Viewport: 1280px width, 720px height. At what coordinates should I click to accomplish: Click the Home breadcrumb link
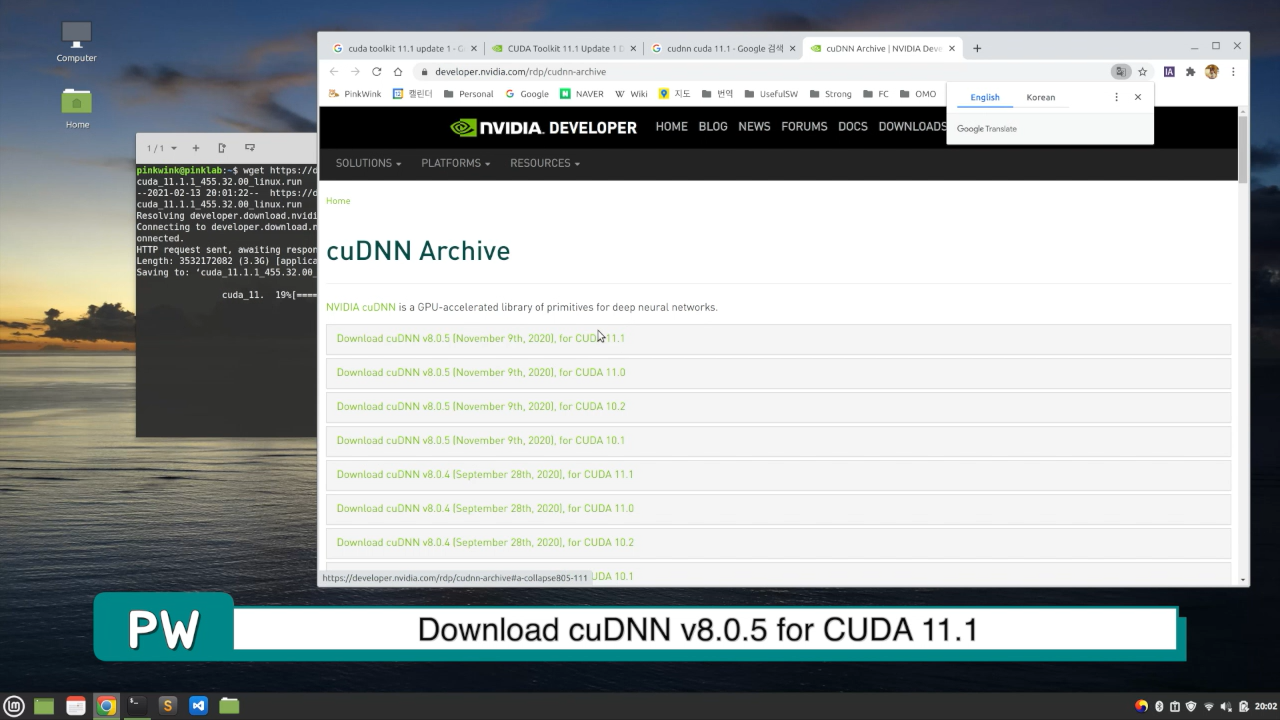pos(338,201)
